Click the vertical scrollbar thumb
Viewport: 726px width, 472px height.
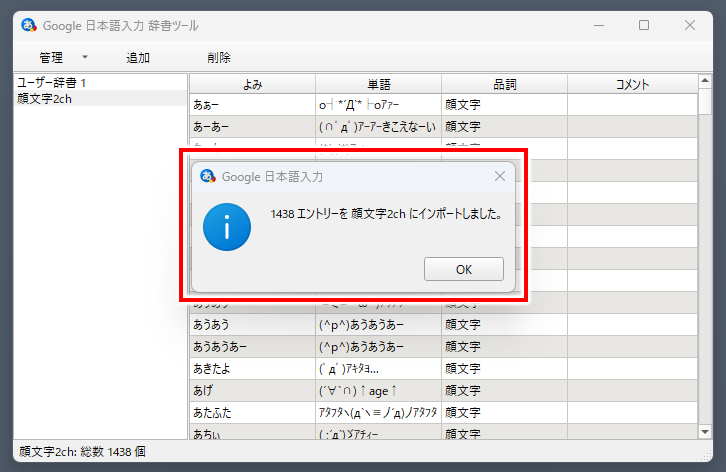click(x=705, y=101)
